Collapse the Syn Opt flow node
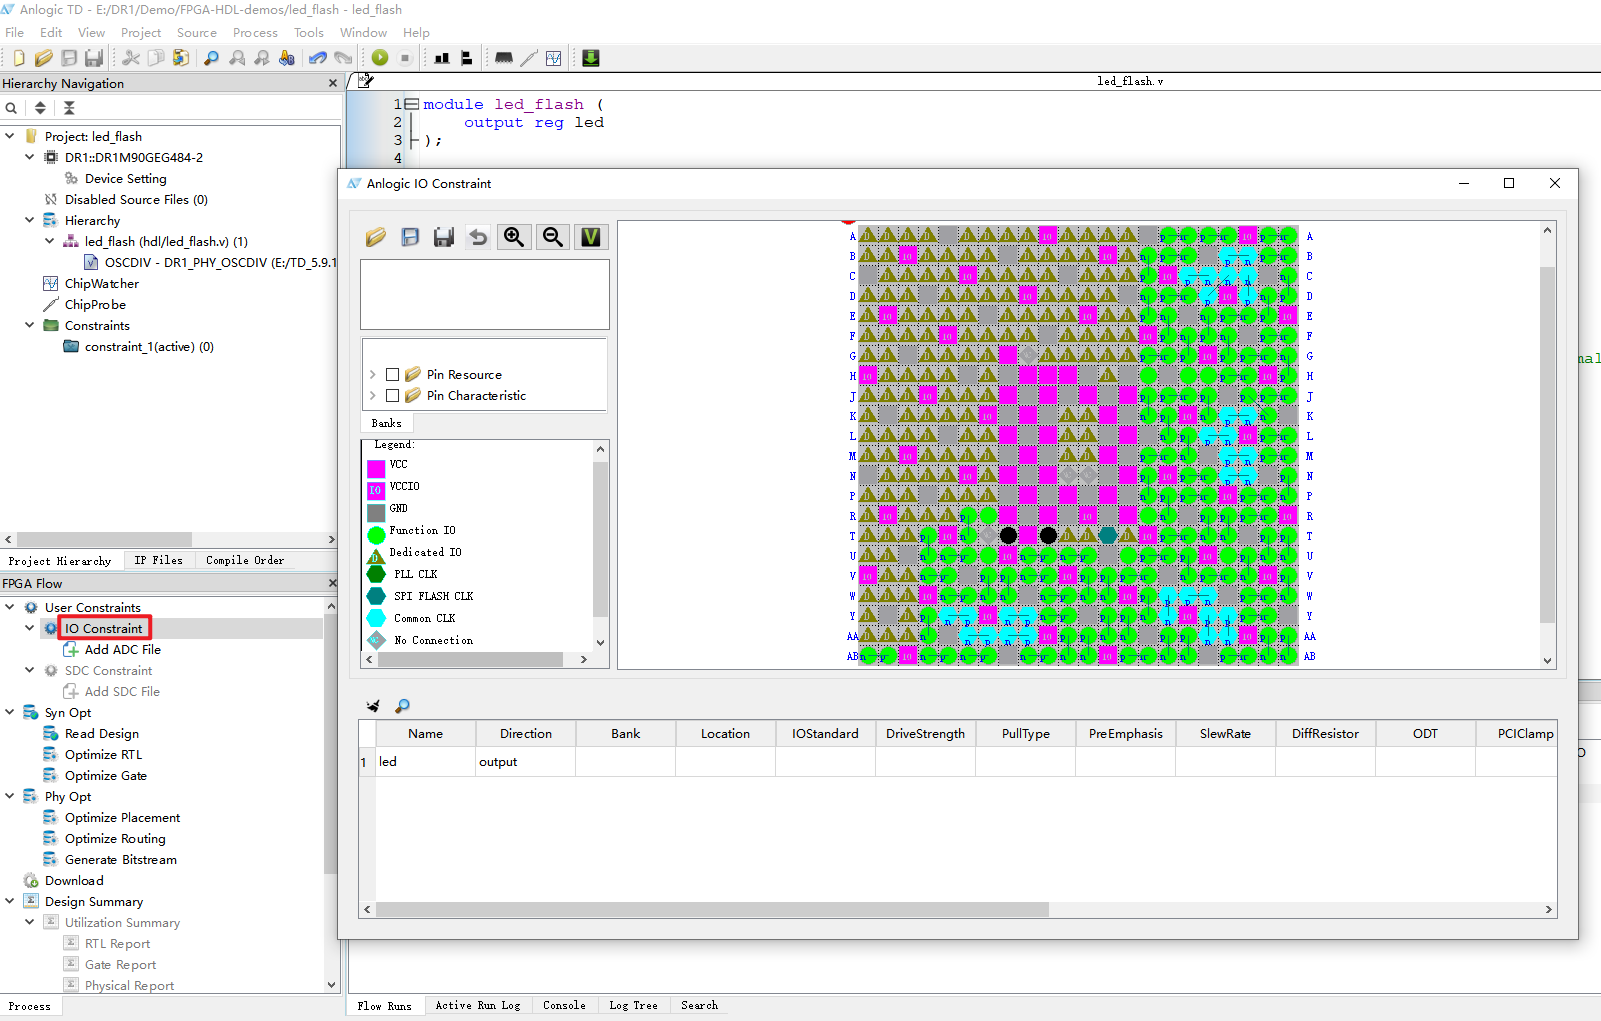This screenshot has height=1021, width=1601. point(10,712)
